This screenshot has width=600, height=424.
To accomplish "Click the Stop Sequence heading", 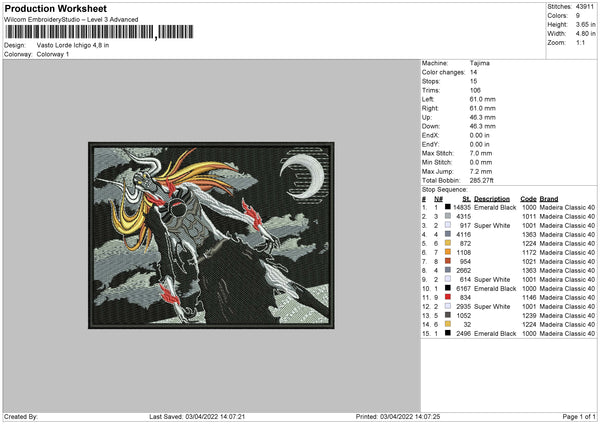I will [445, 190].
